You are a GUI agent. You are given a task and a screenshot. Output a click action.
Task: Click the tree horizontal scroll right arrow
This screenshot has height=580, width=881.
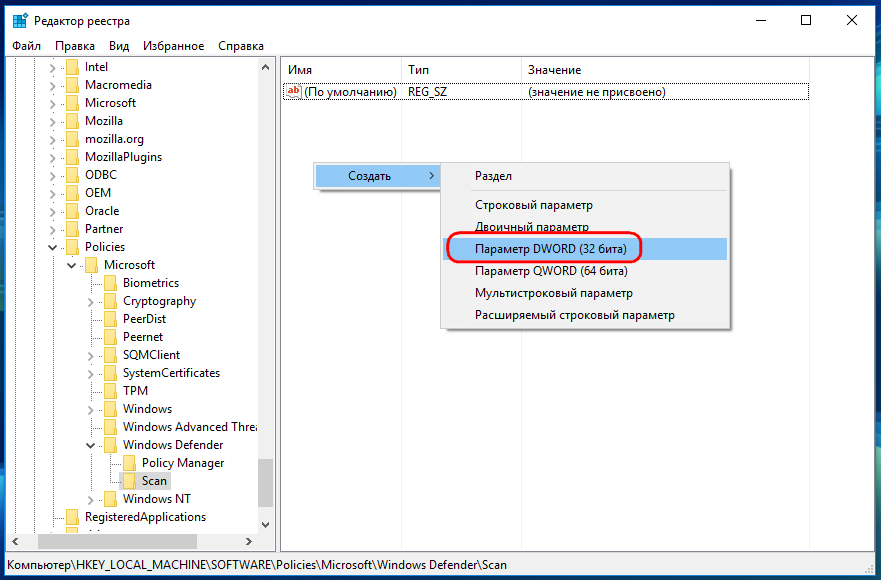249,542
